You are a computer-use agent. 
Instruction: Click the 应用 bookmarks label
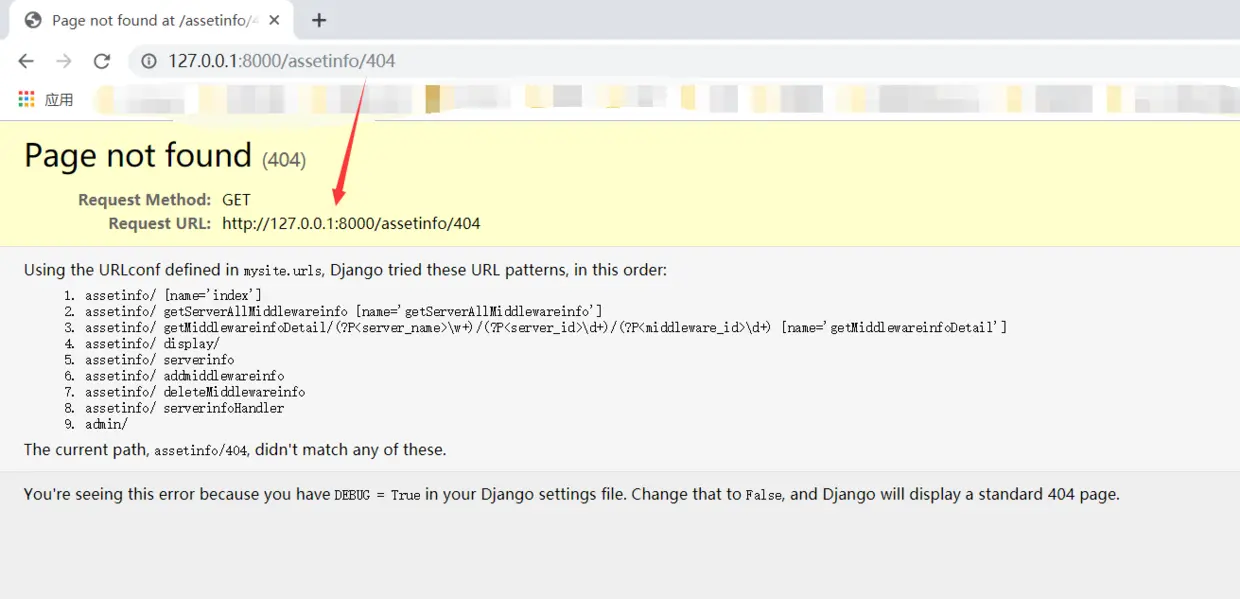[x=59, y=99]
